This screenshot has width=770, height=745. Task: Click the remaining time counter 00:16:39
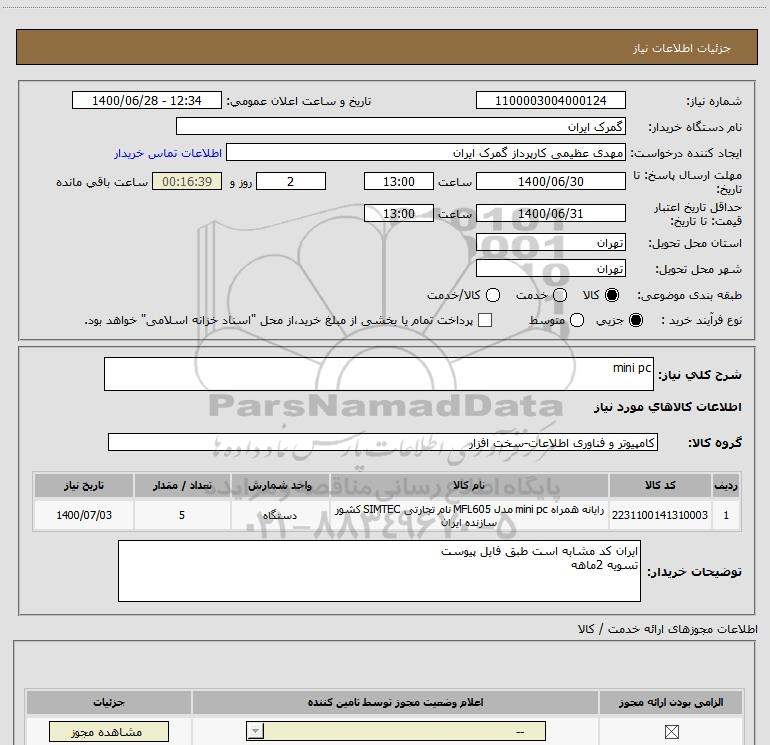[187, 182]
